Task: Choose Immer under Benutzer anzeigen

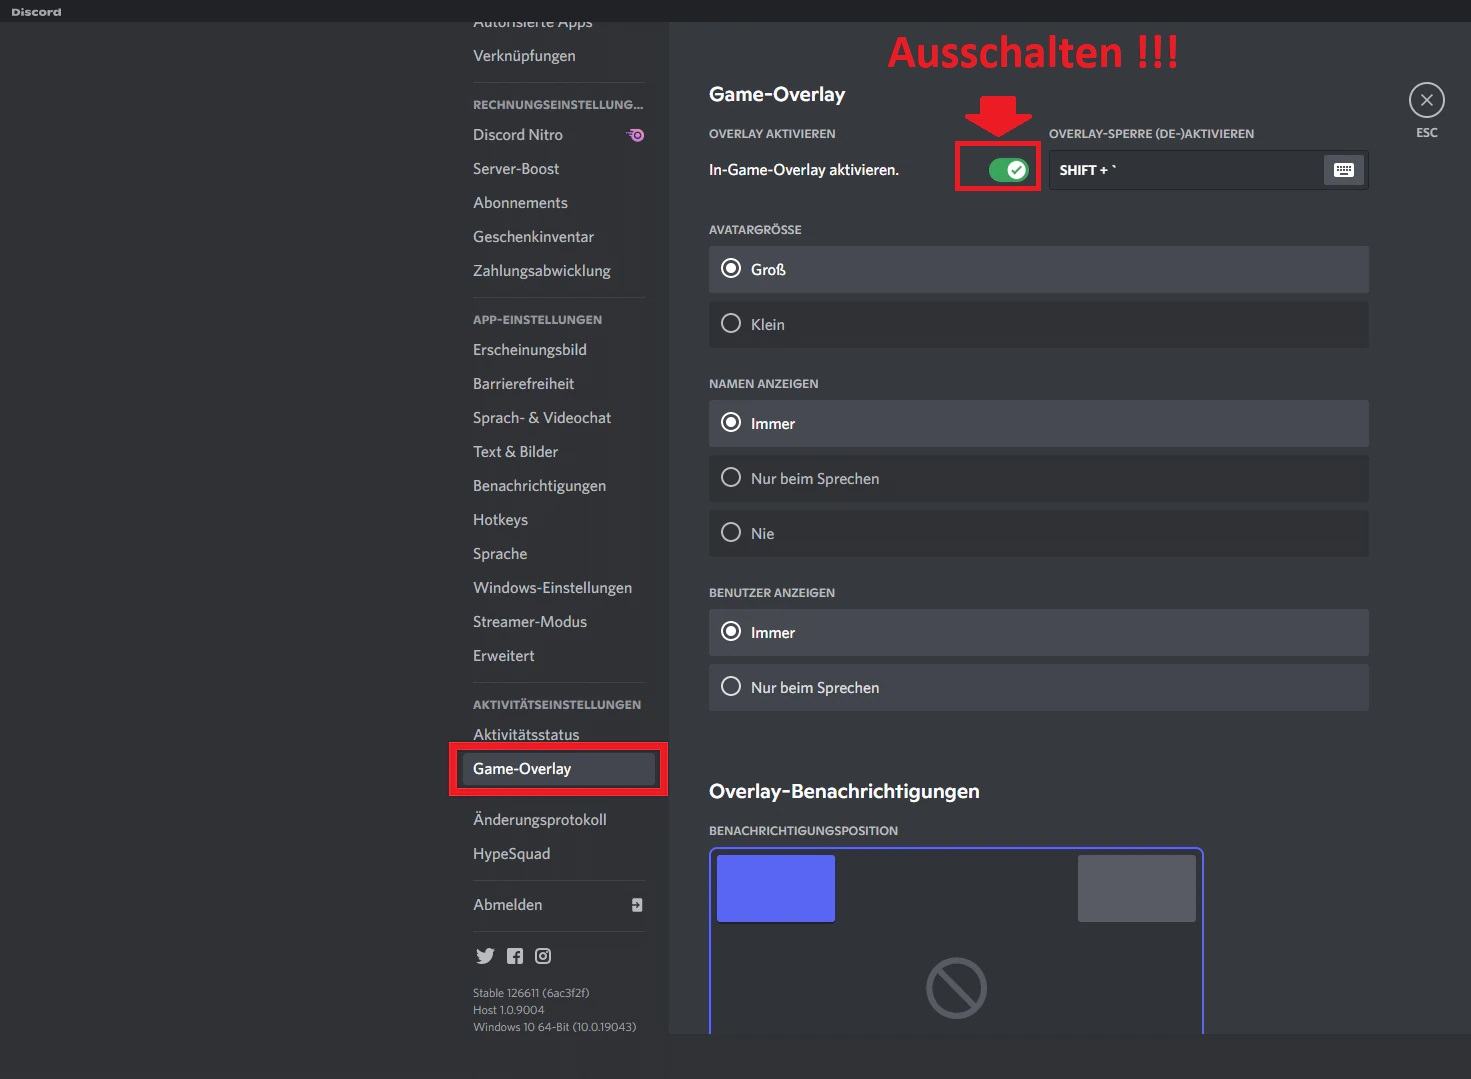Action: pos(1038,633)
